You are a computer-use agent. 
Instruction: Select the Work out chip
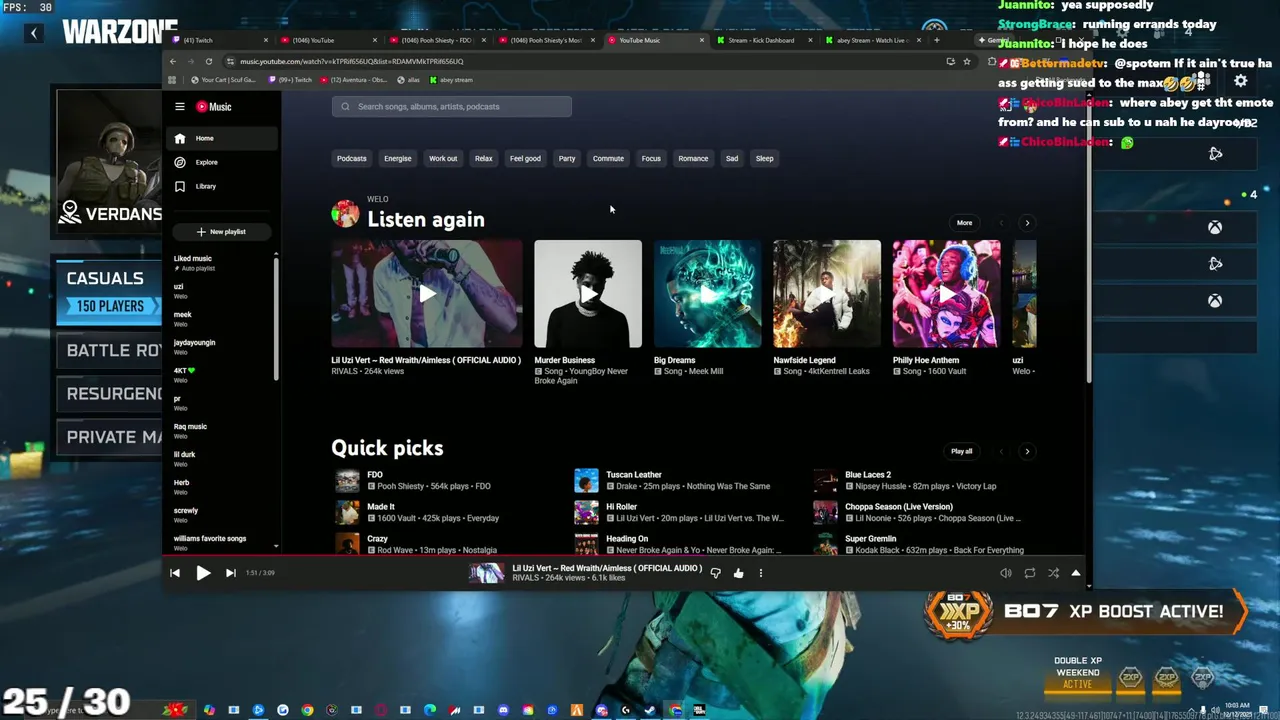click(x=443, y=158)
